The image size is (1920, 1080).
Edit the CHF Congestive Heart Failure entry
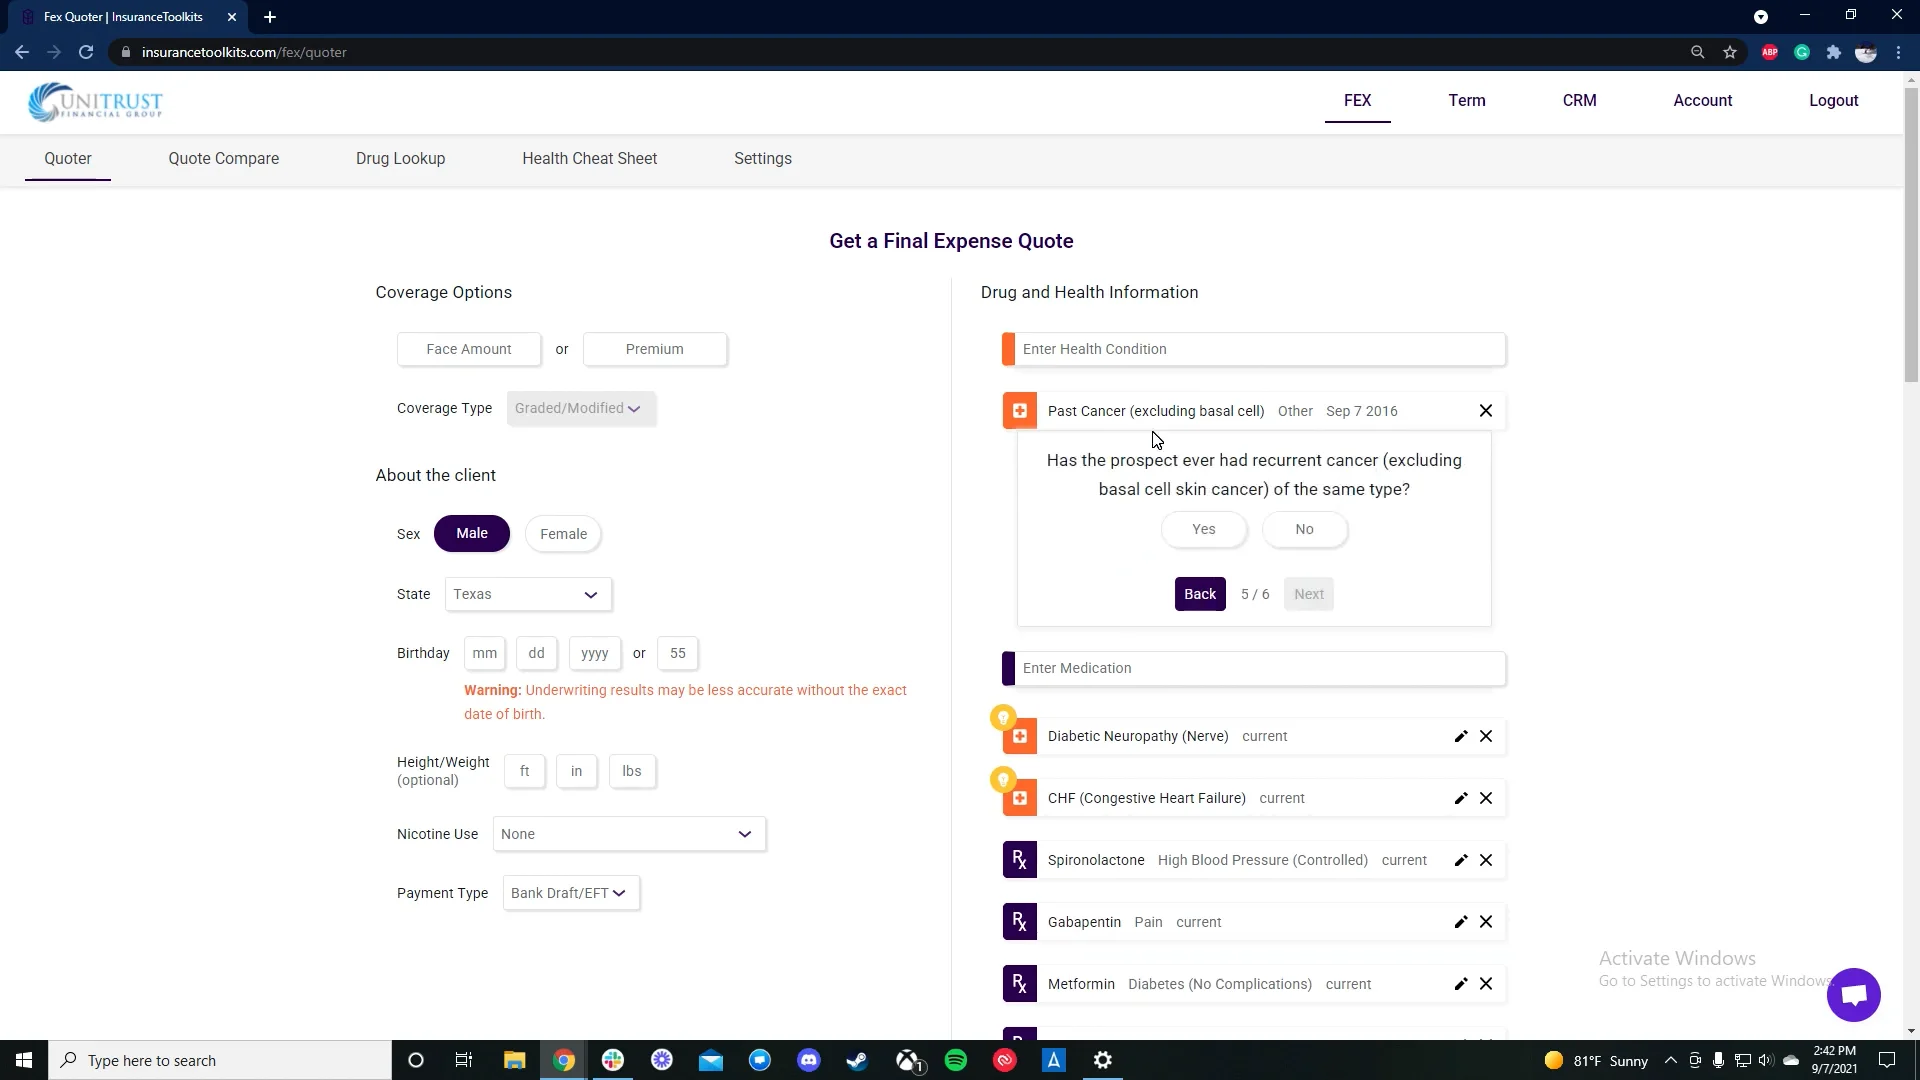(x=1461, y=797)
